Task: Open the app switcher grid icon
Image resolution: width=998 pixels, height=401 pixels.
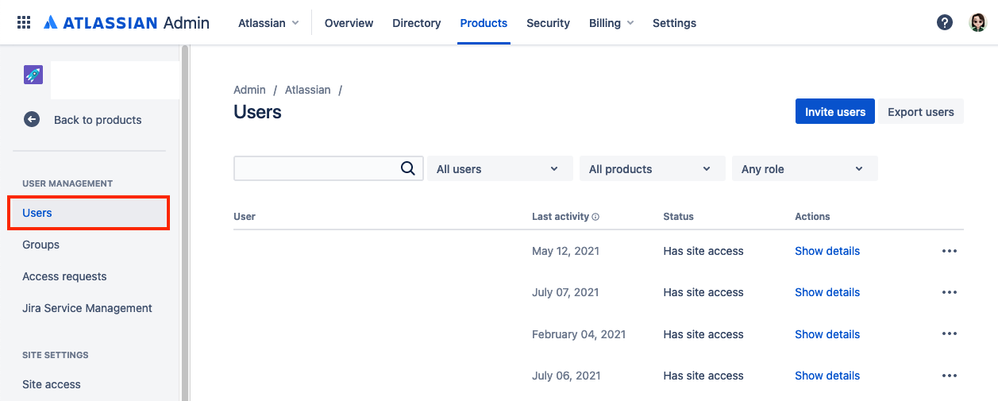Action: [24, 23]
